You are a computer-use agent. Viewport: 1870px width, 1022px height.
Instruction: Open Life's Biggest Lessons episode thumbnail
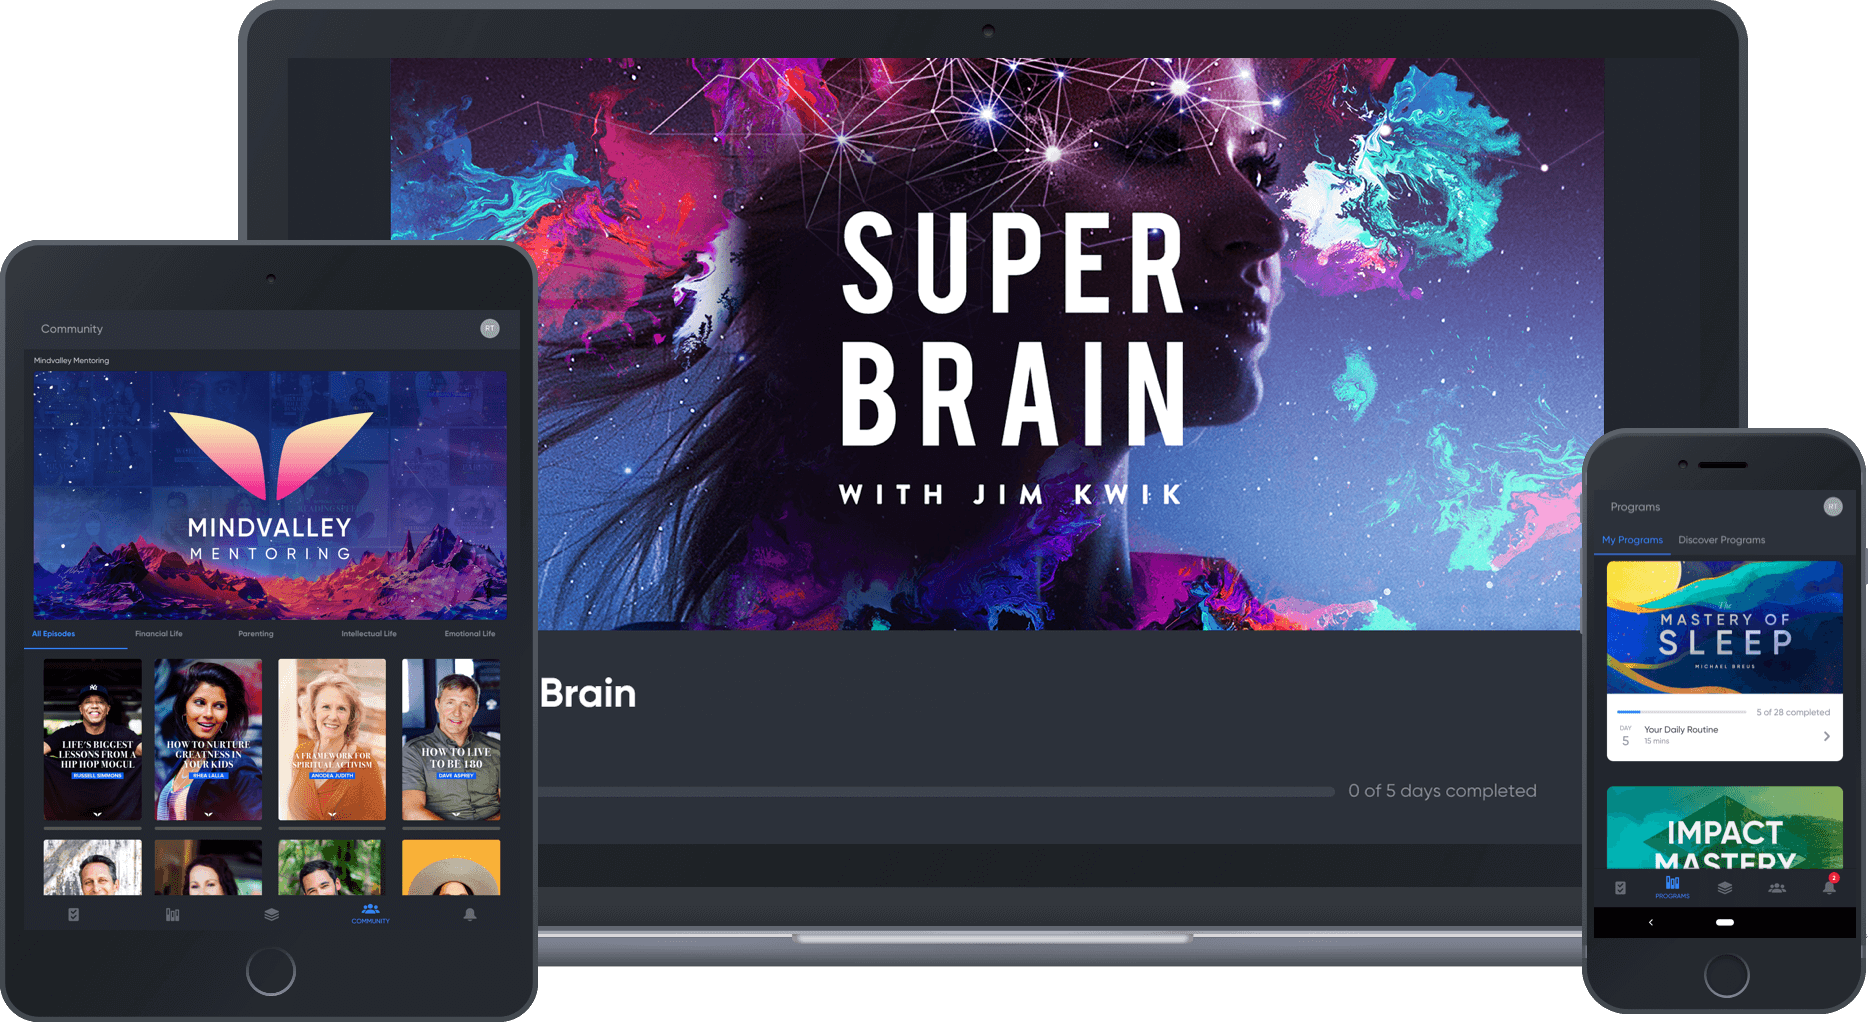click(x=93, y=739)
